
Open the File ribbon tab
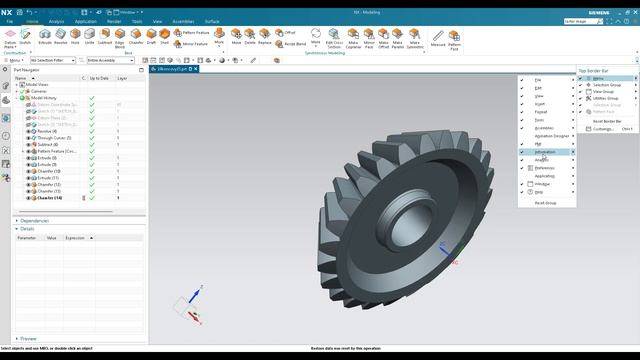(x=9, y=21)
